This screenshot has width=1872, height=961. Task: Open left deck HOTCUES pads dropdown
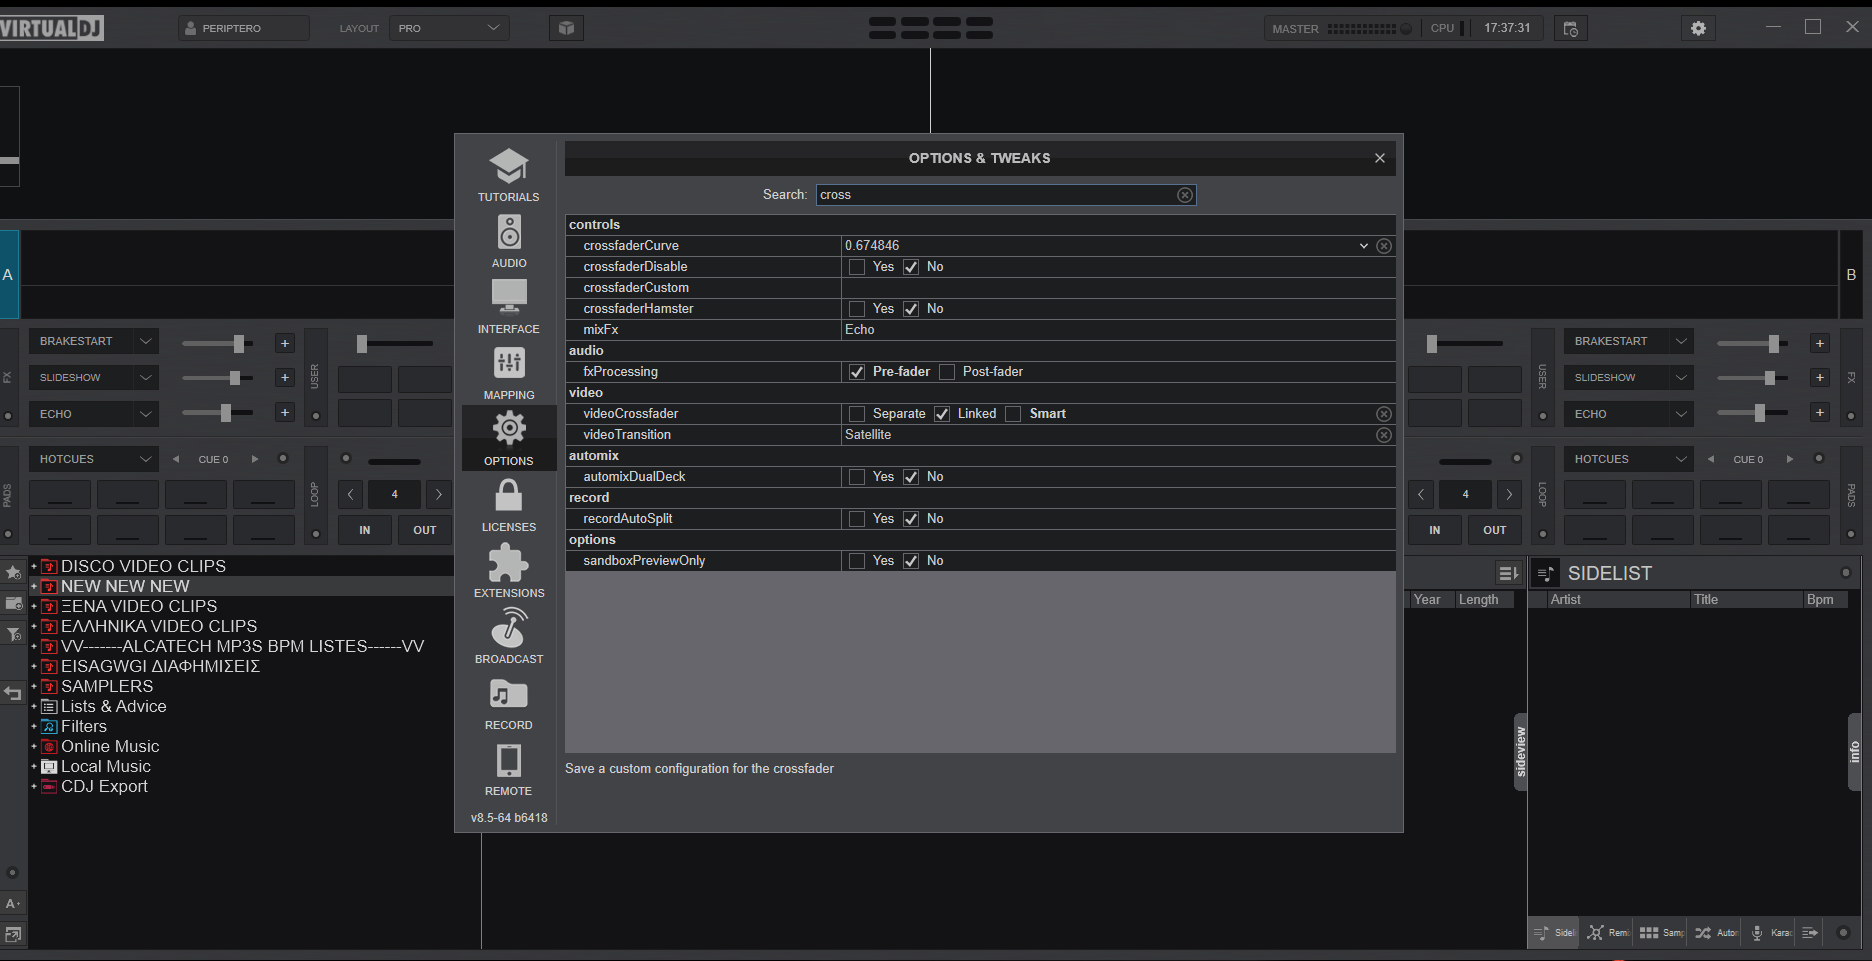coord(93,459)
